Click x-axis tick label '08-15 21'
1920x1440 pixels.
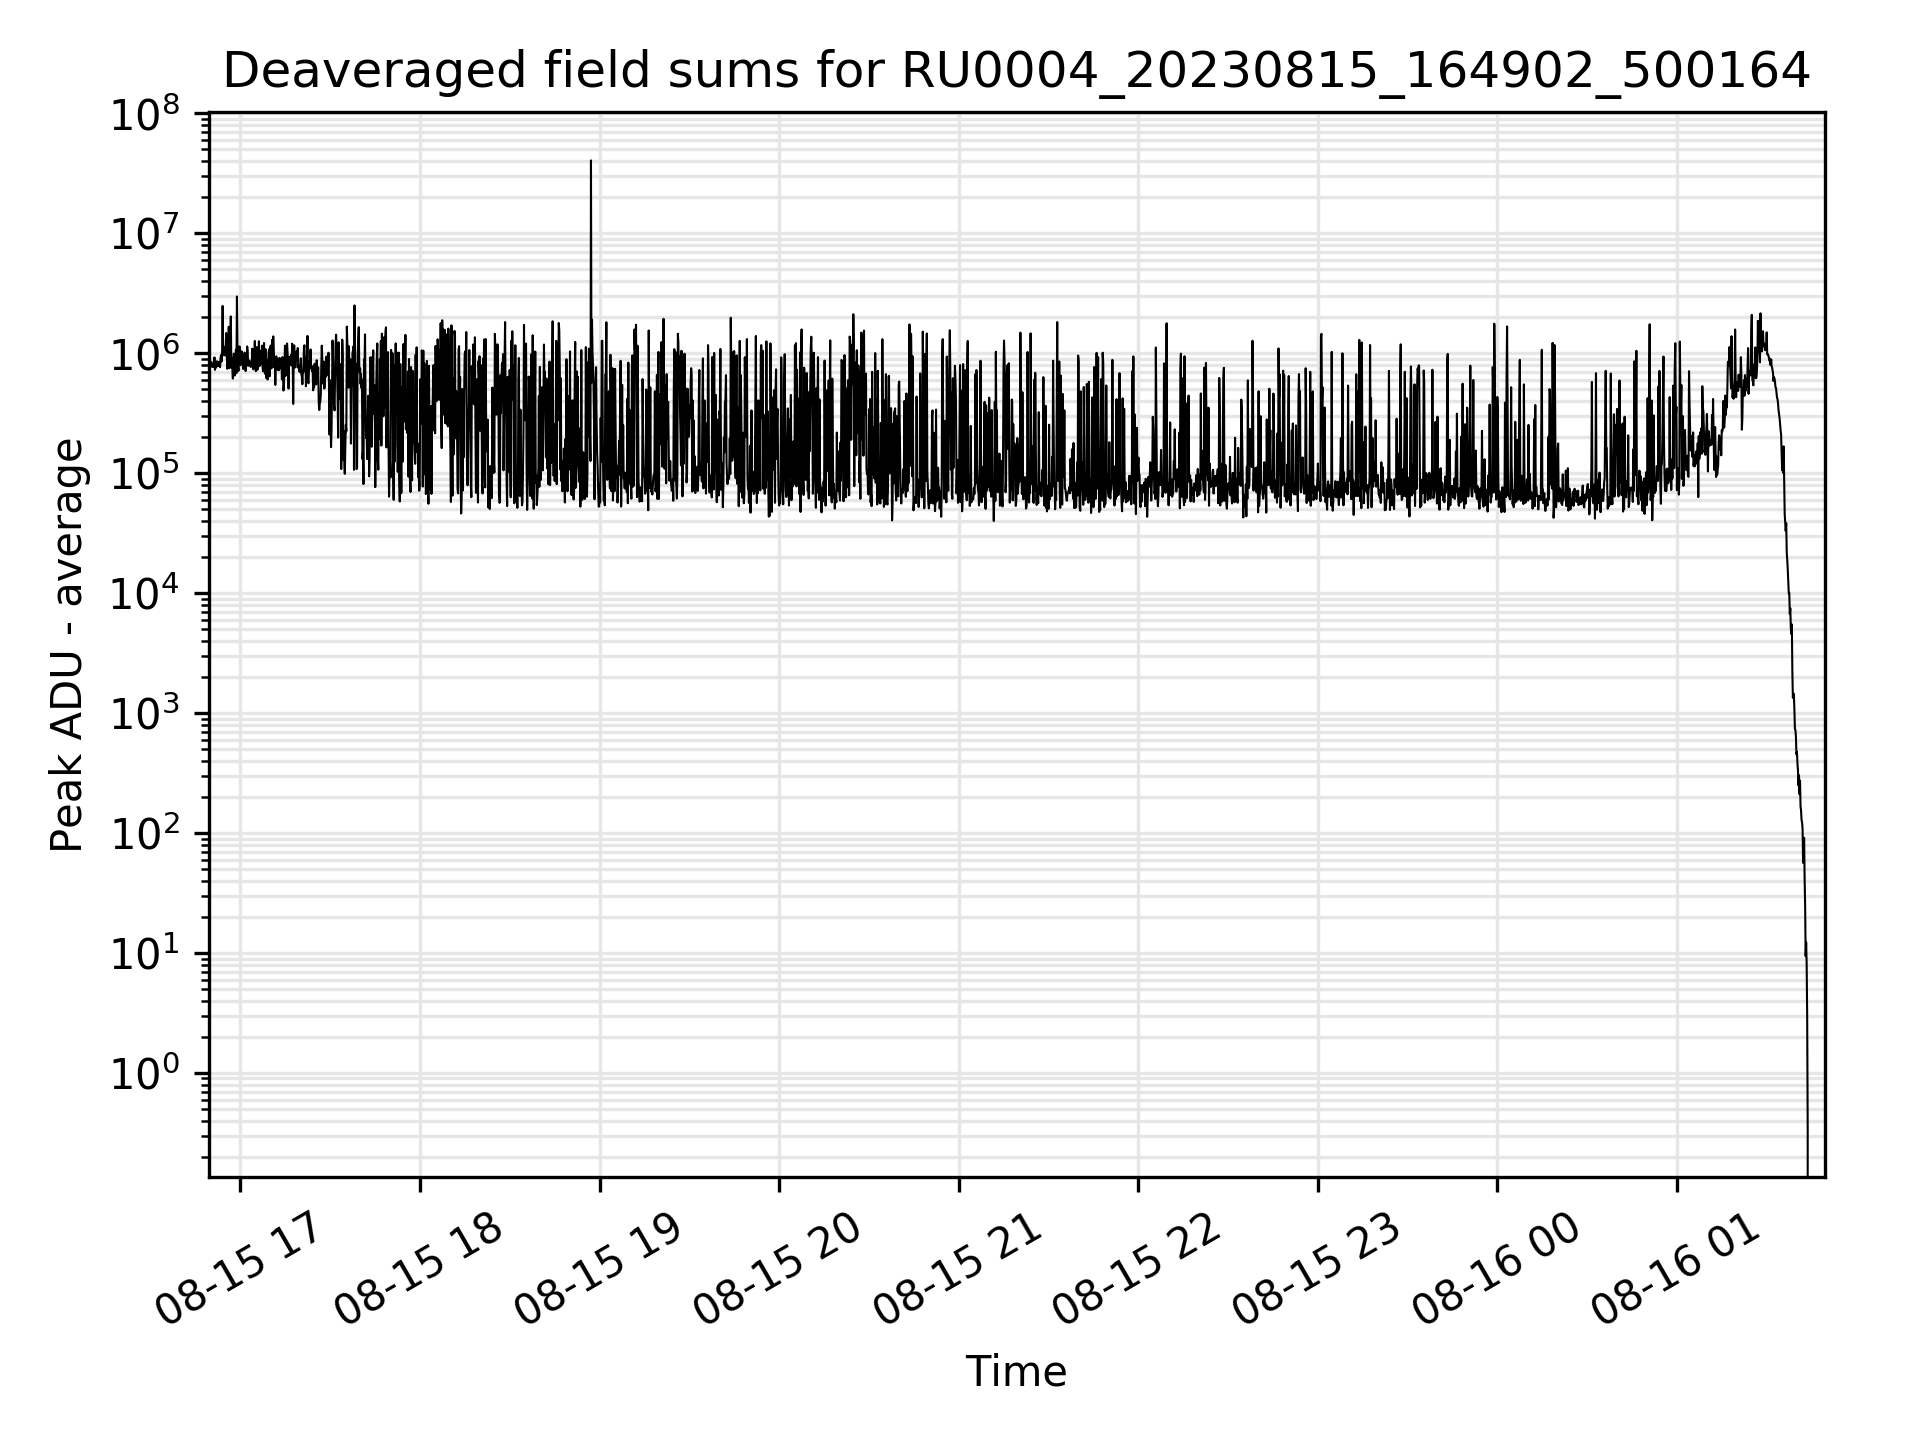click(x=958, y=1268)
